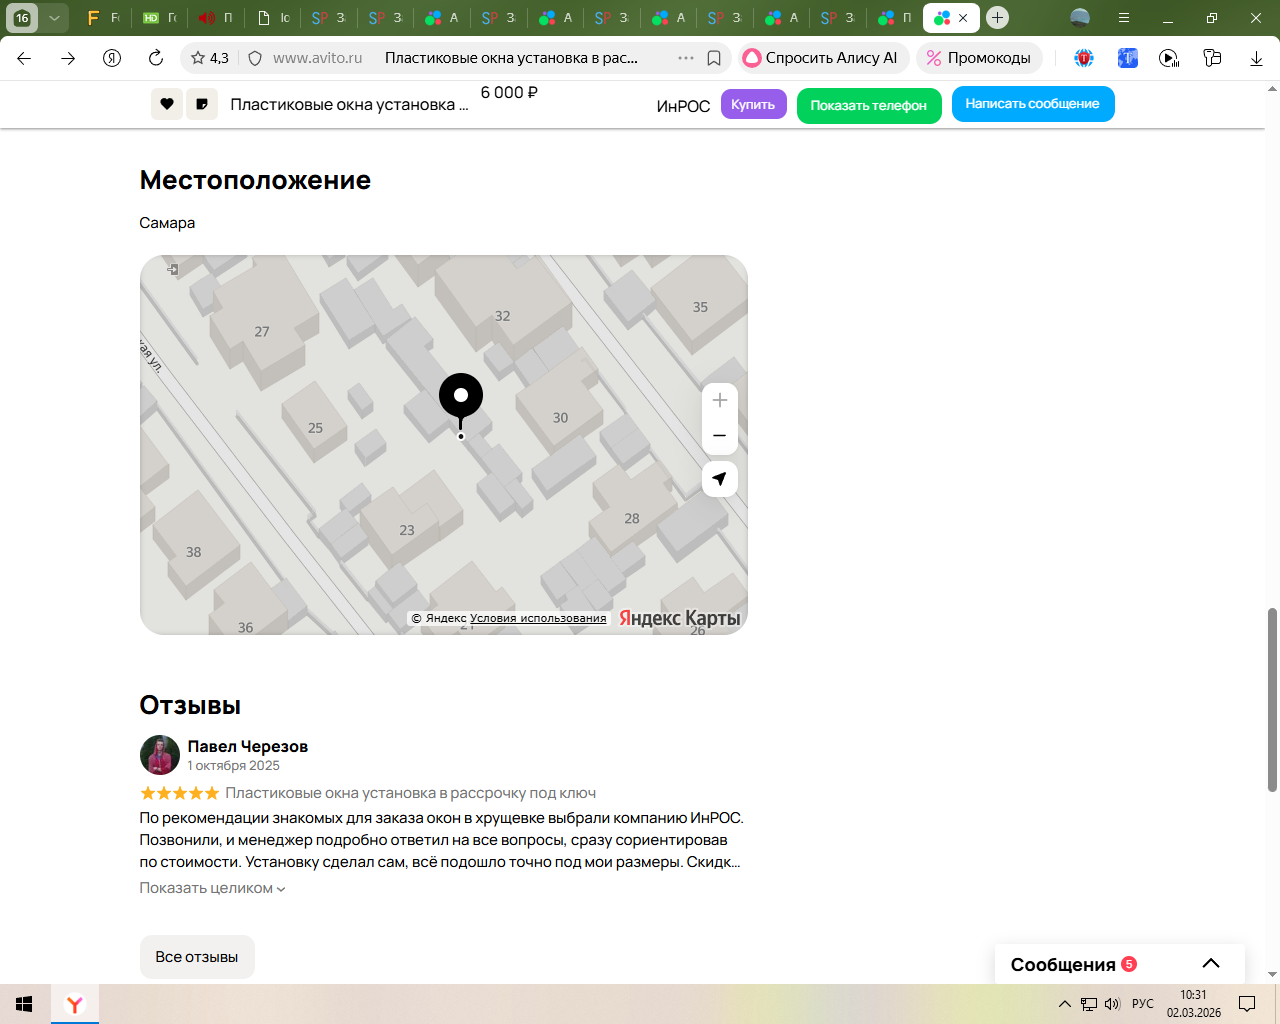The height and width of the screenshot is (1024, 1280).
Task: Click the Сообщения unread badge 5
Action: pos(1129,964)
